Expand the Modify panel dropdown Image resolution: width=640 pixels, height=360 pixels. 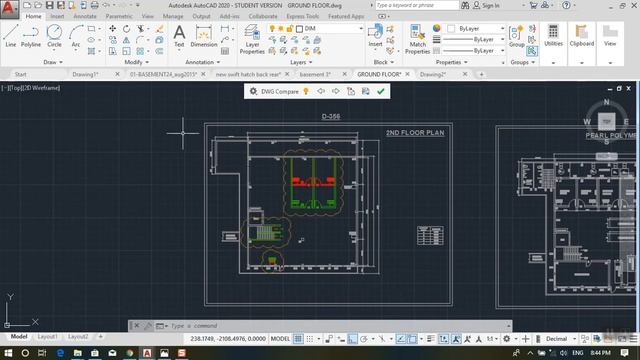[x=136, y=62]
